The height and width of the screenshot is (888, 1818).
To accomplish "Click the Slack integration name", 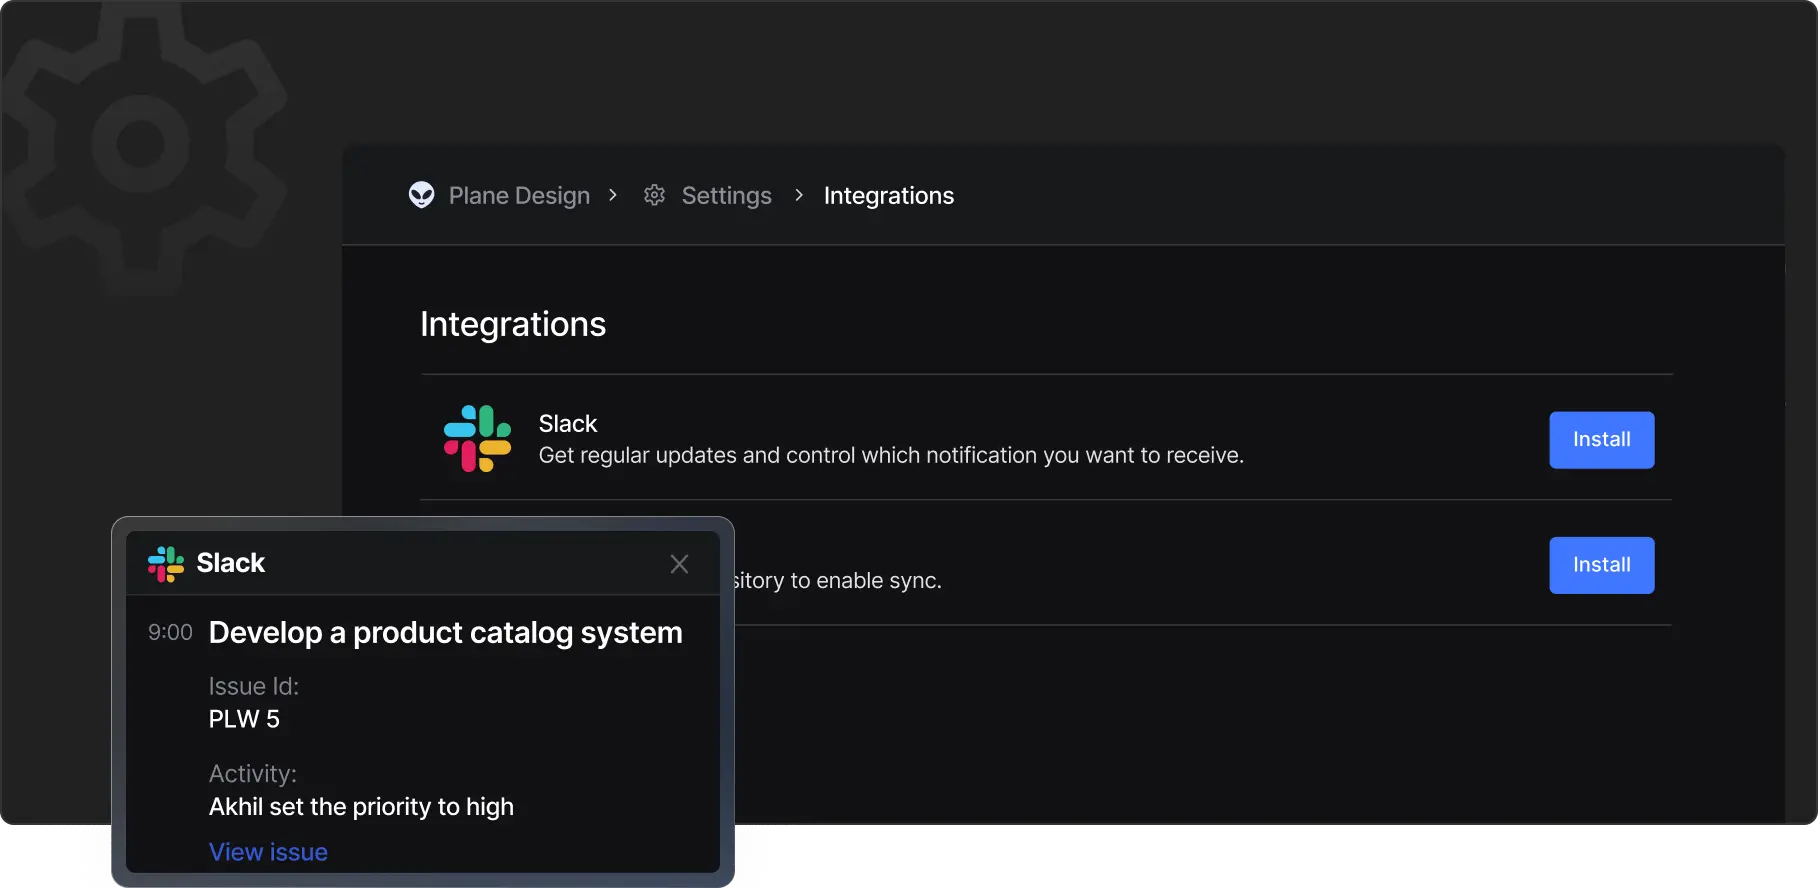I will (x=567, y=424).
